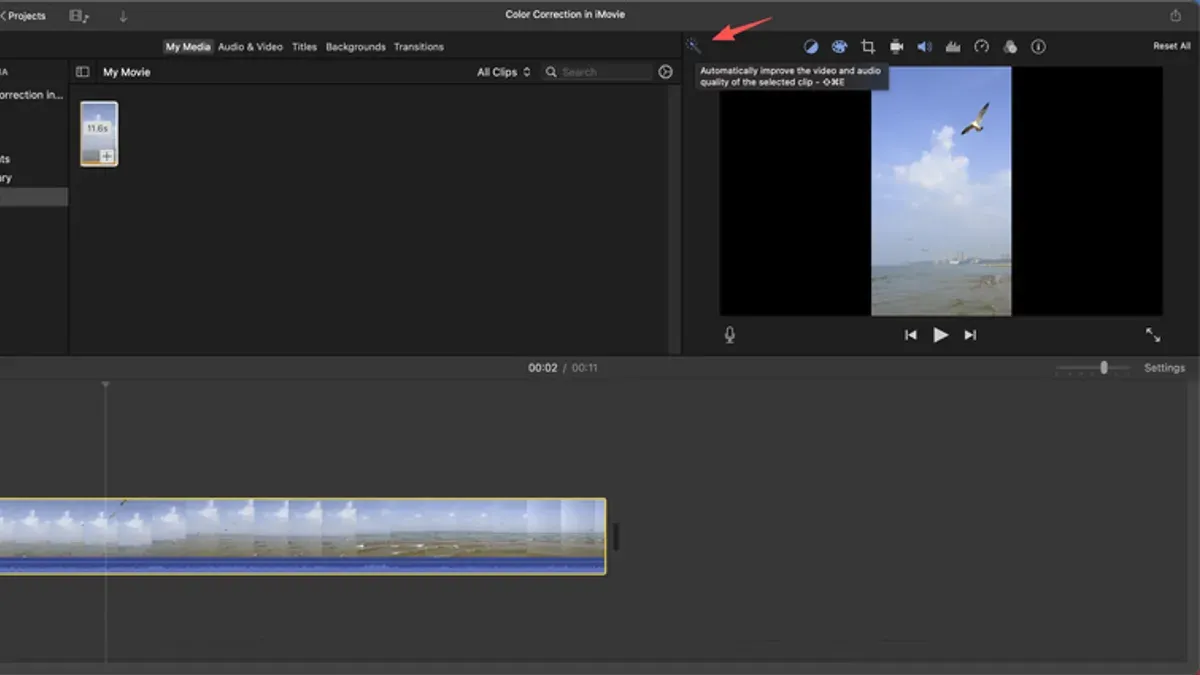Select the cropping tool

[868, 46]
